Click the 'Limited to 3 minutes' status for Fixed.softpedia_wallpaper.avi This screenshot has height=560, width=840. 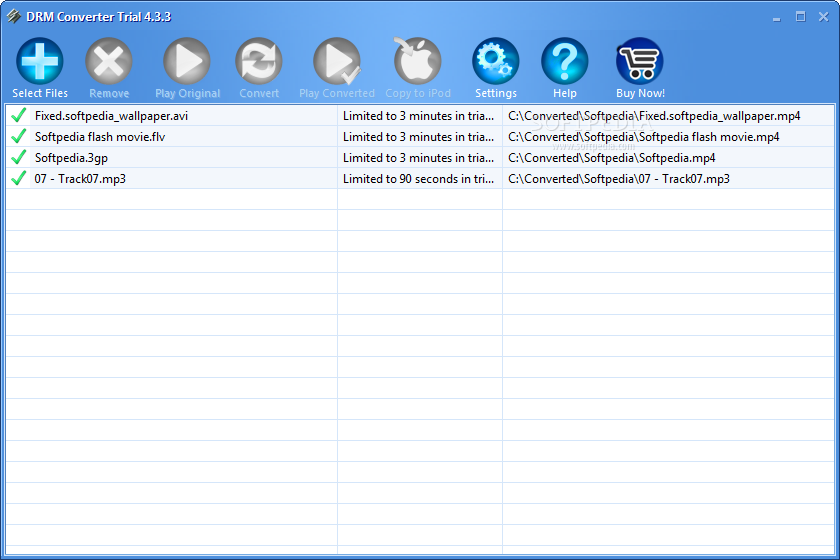418,116
